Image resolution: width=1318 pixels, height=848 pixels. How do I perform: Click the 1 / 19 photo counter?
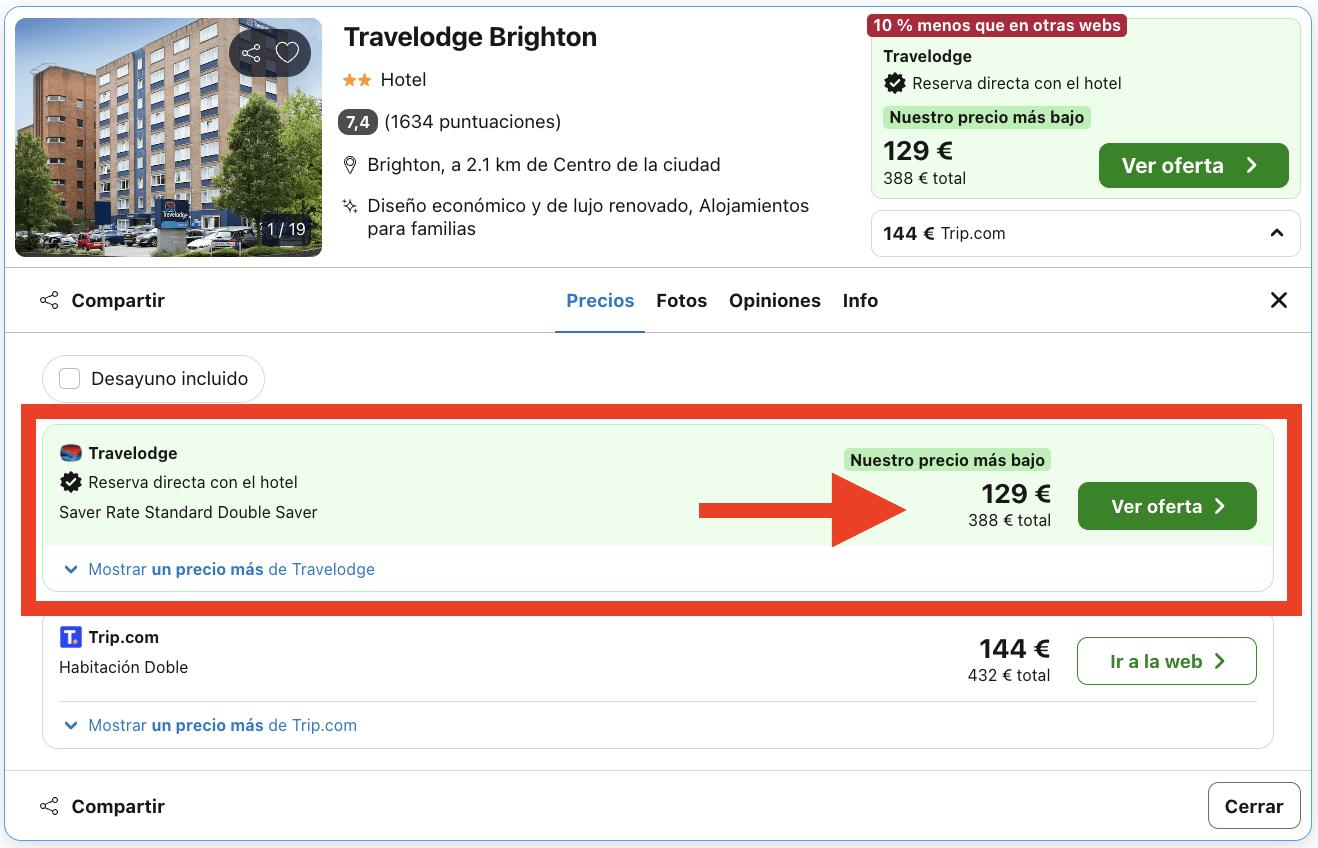(x=286, y=229)
